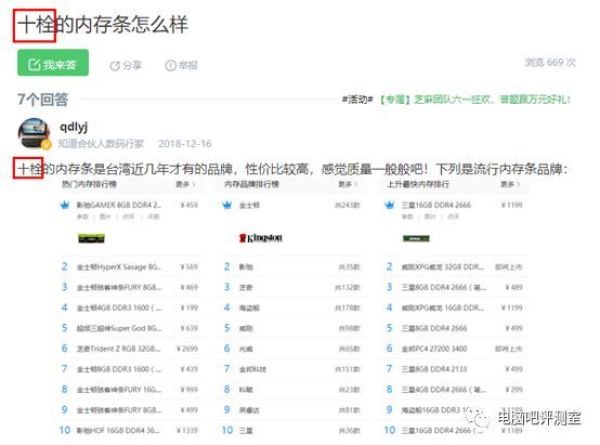Click the 内存品牌排行榜 list heading

pyautogui.click(x=251, y=184)
